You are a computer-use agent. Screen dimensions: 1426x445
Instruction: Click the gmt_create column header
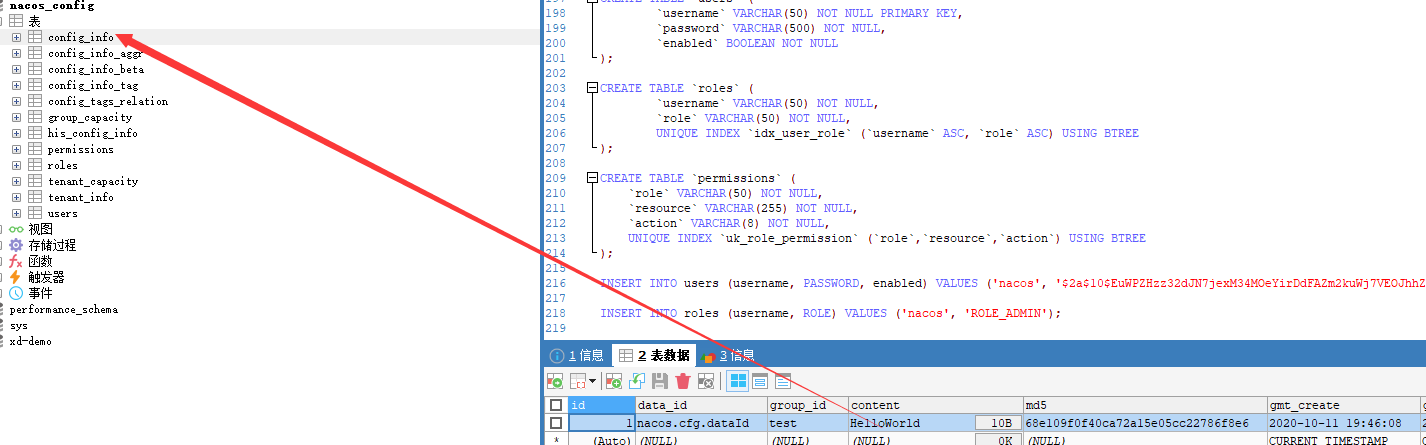1342,405
